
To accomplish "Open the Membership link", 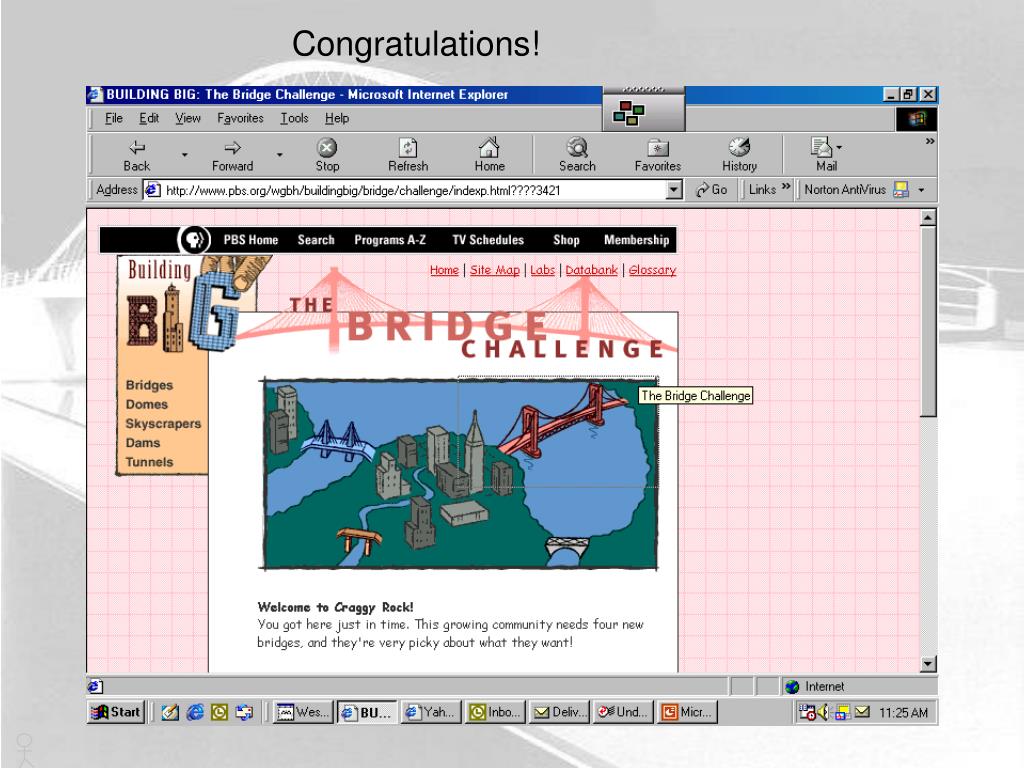I will coord(637,240).
